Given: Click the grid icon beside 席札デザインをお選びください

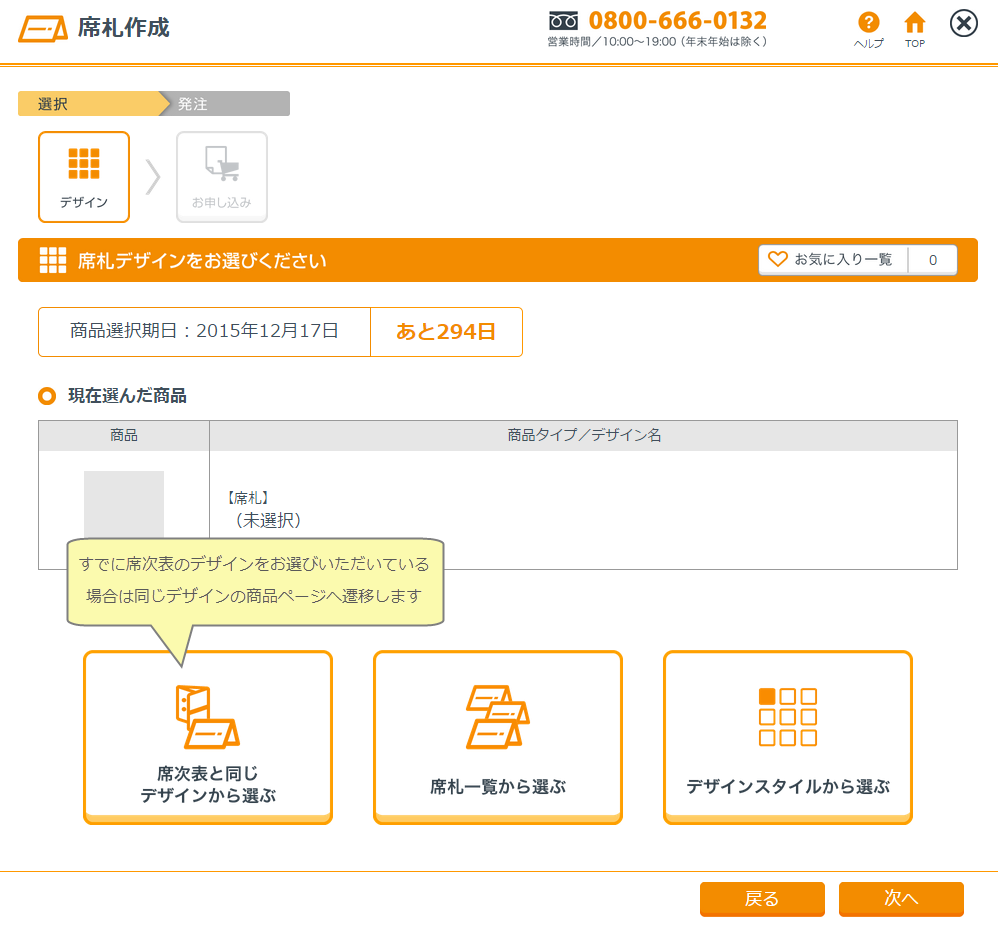Looking at the screenshot, I should (x=52, y=260).
